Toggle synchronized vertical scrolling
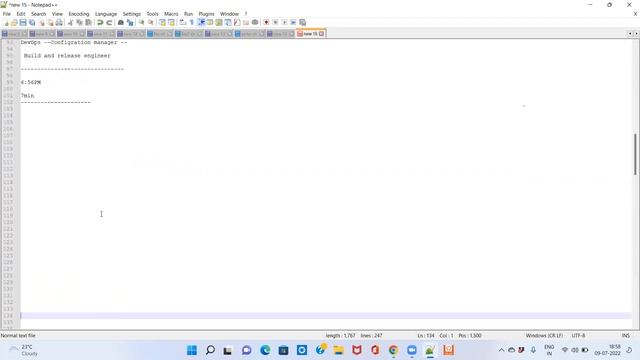 [162, 22]
